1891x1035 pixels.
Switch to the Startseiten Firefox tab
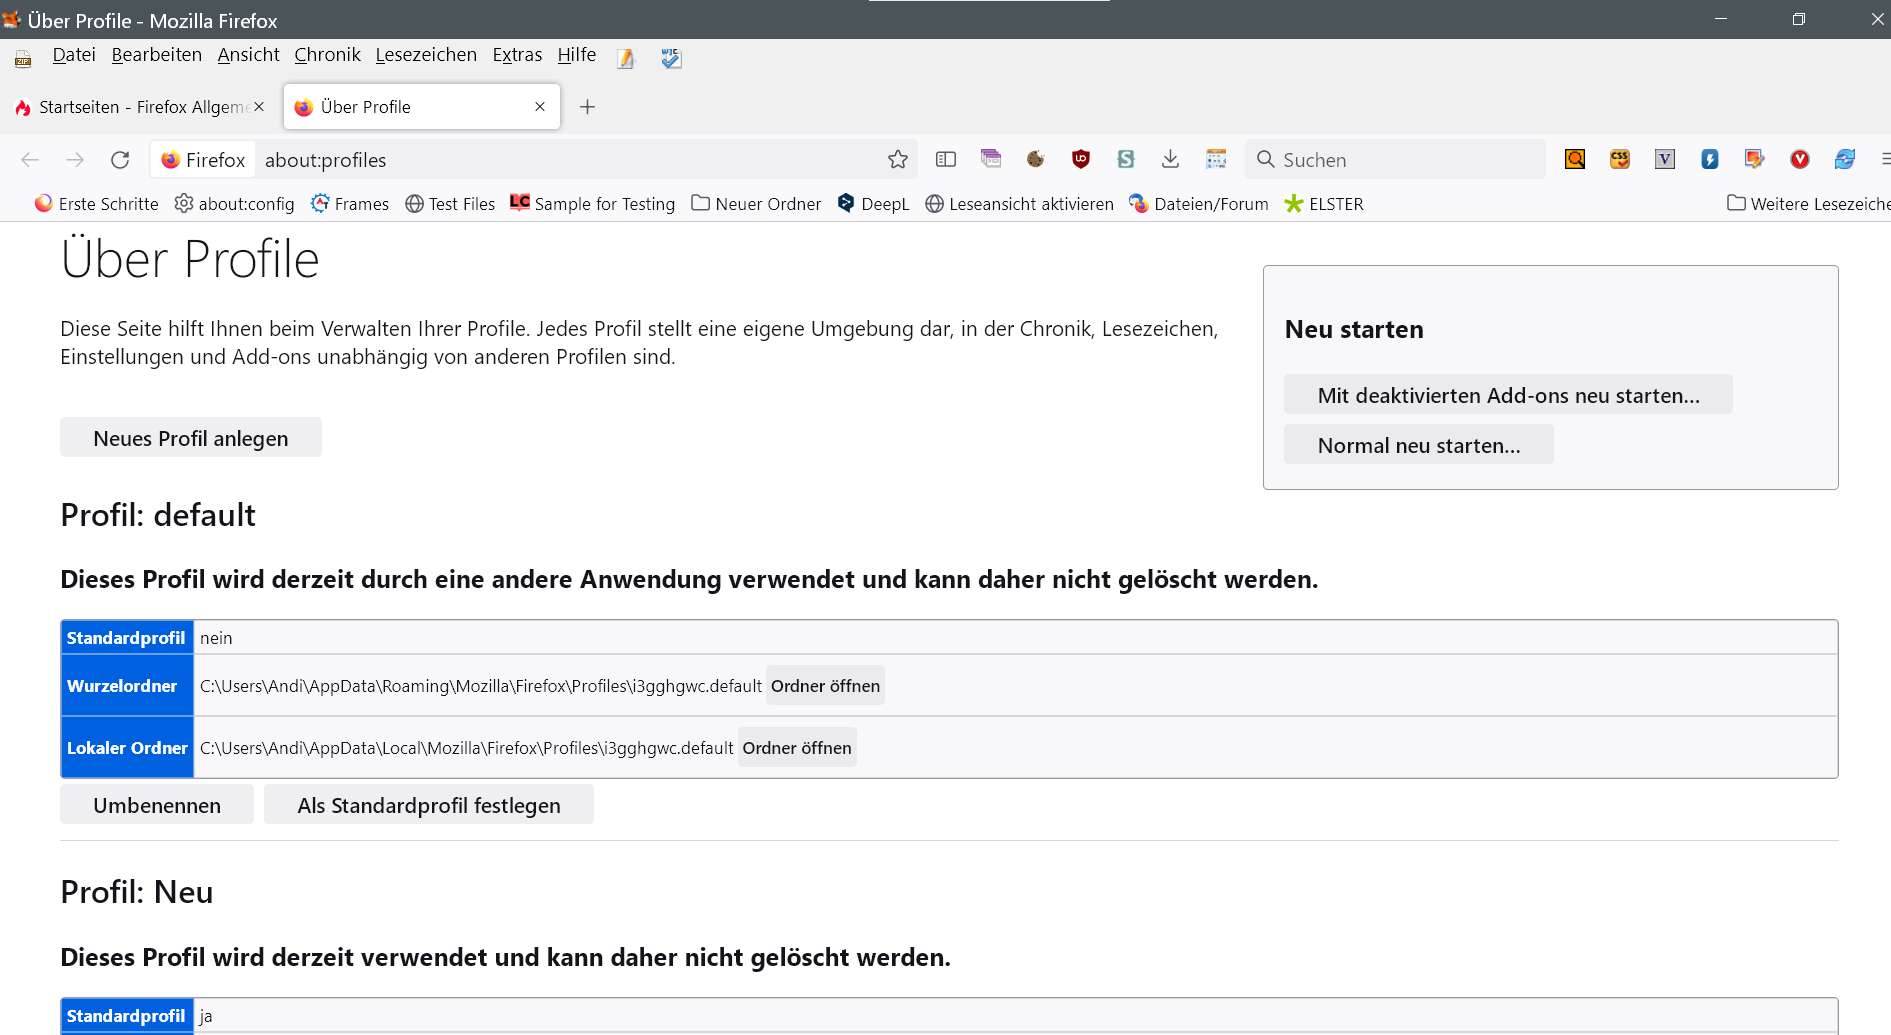140,107
